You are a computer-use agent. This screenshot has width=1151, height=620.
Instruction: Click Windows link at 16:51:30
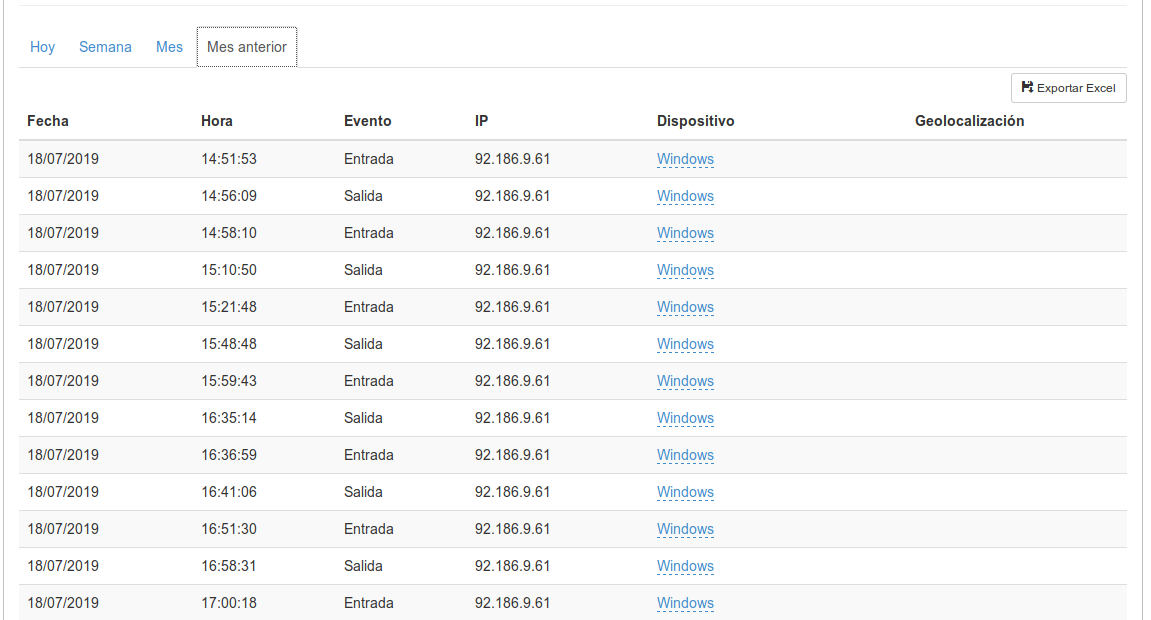point(685,529)
